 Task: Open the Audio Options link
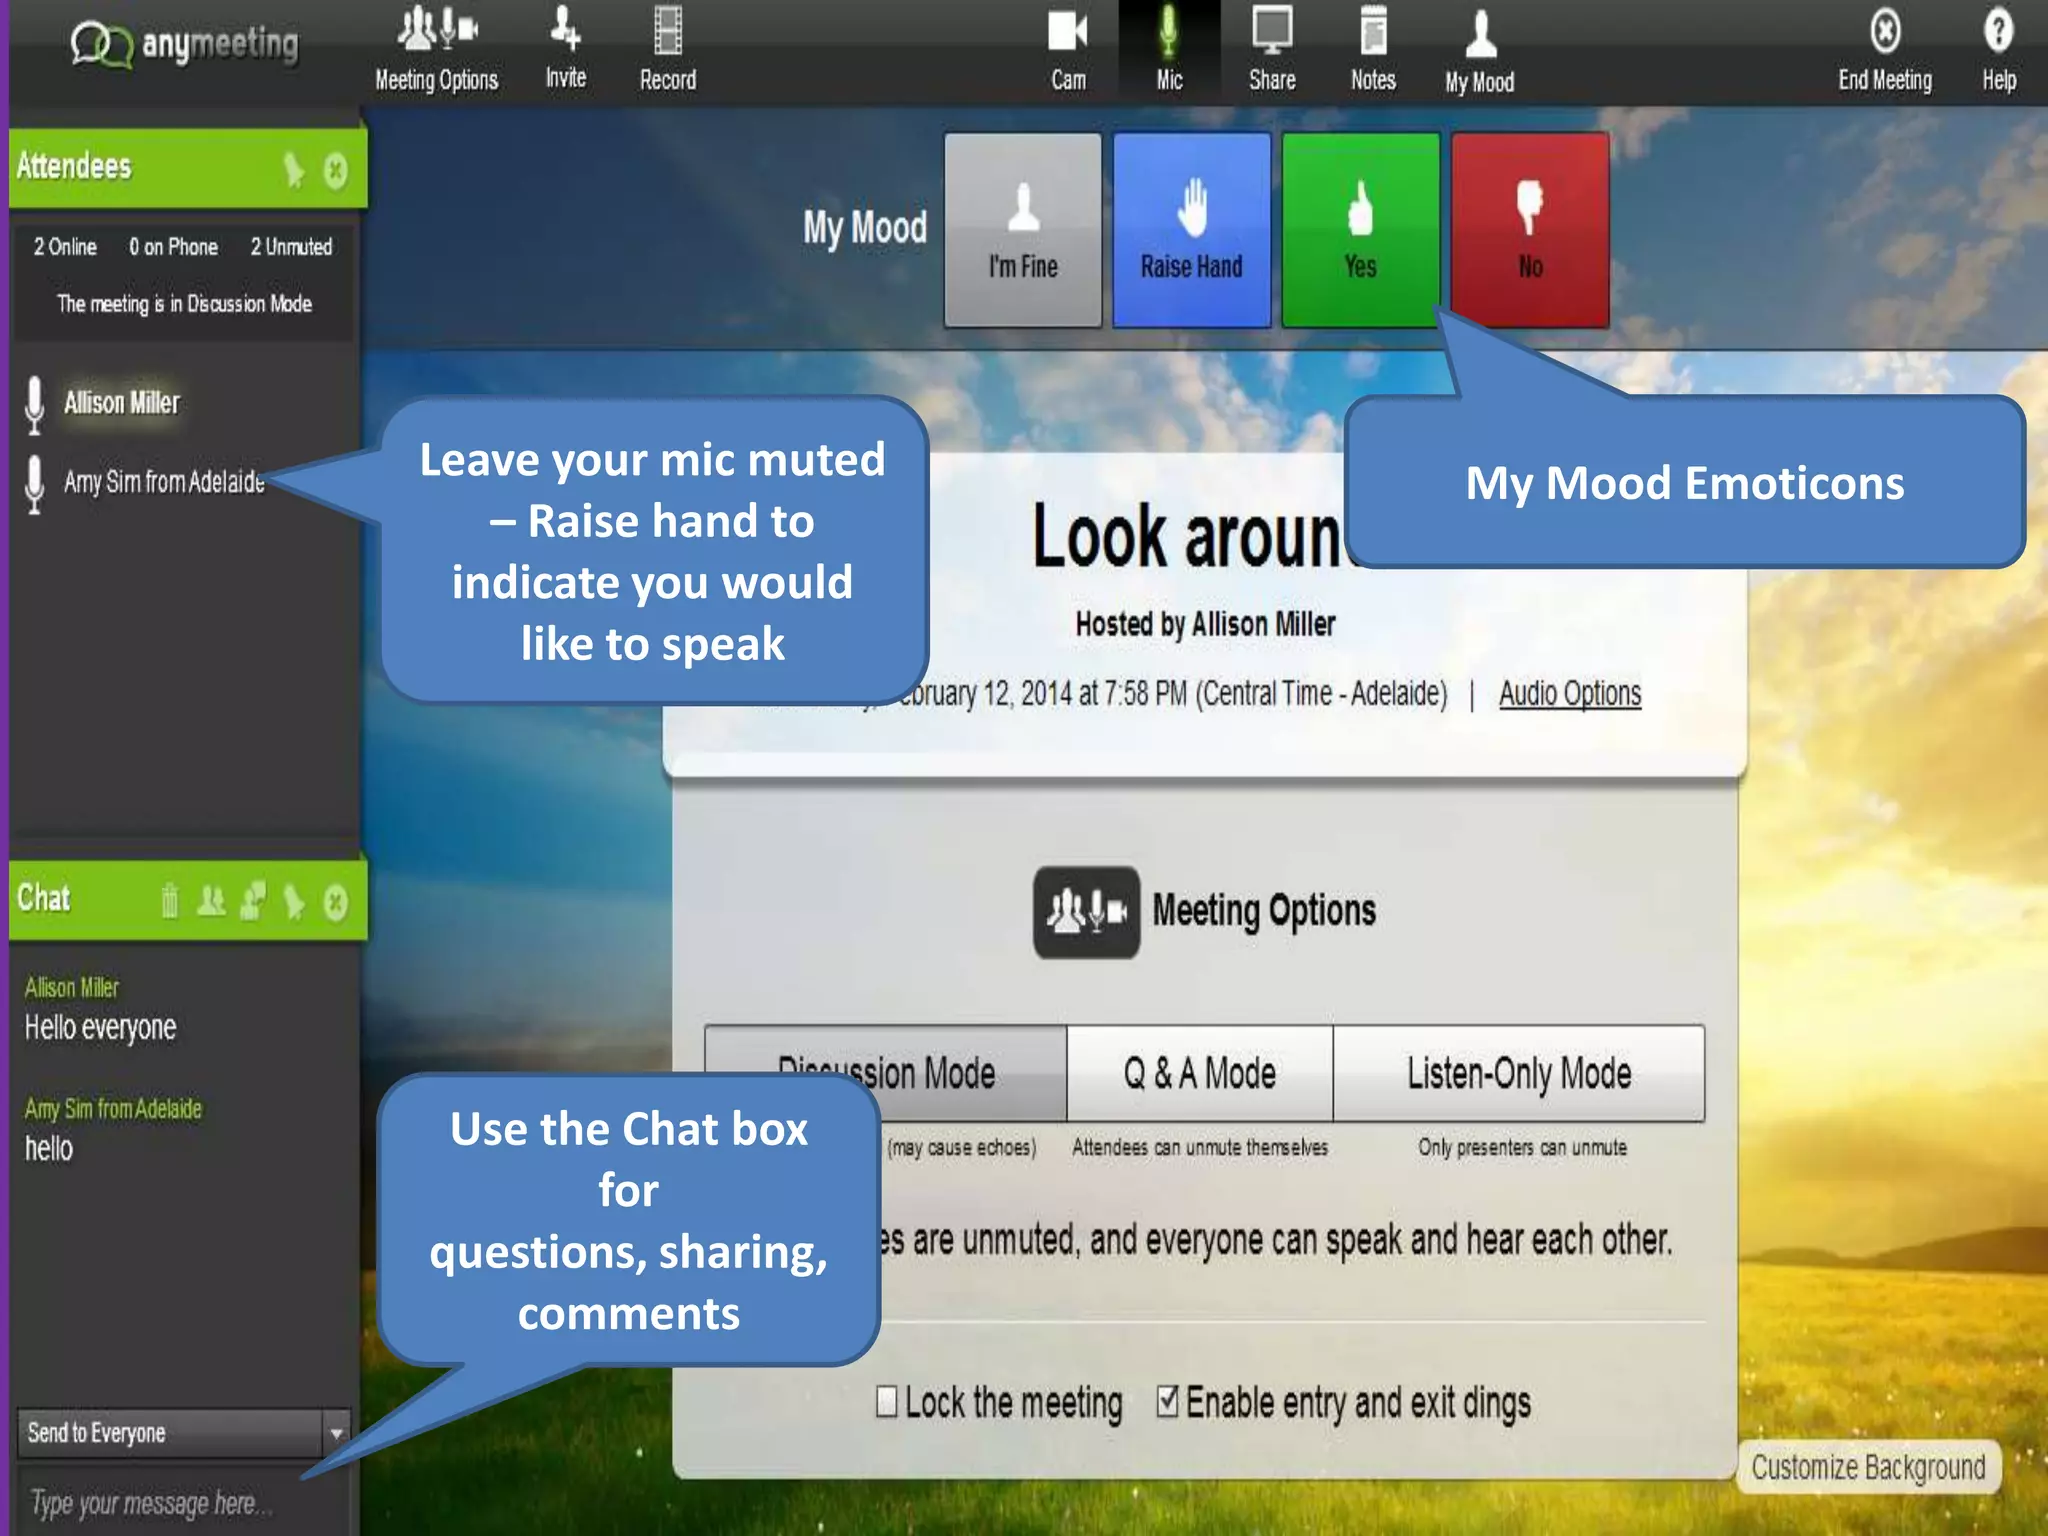pyautogui.click(x=1569, y=693)
